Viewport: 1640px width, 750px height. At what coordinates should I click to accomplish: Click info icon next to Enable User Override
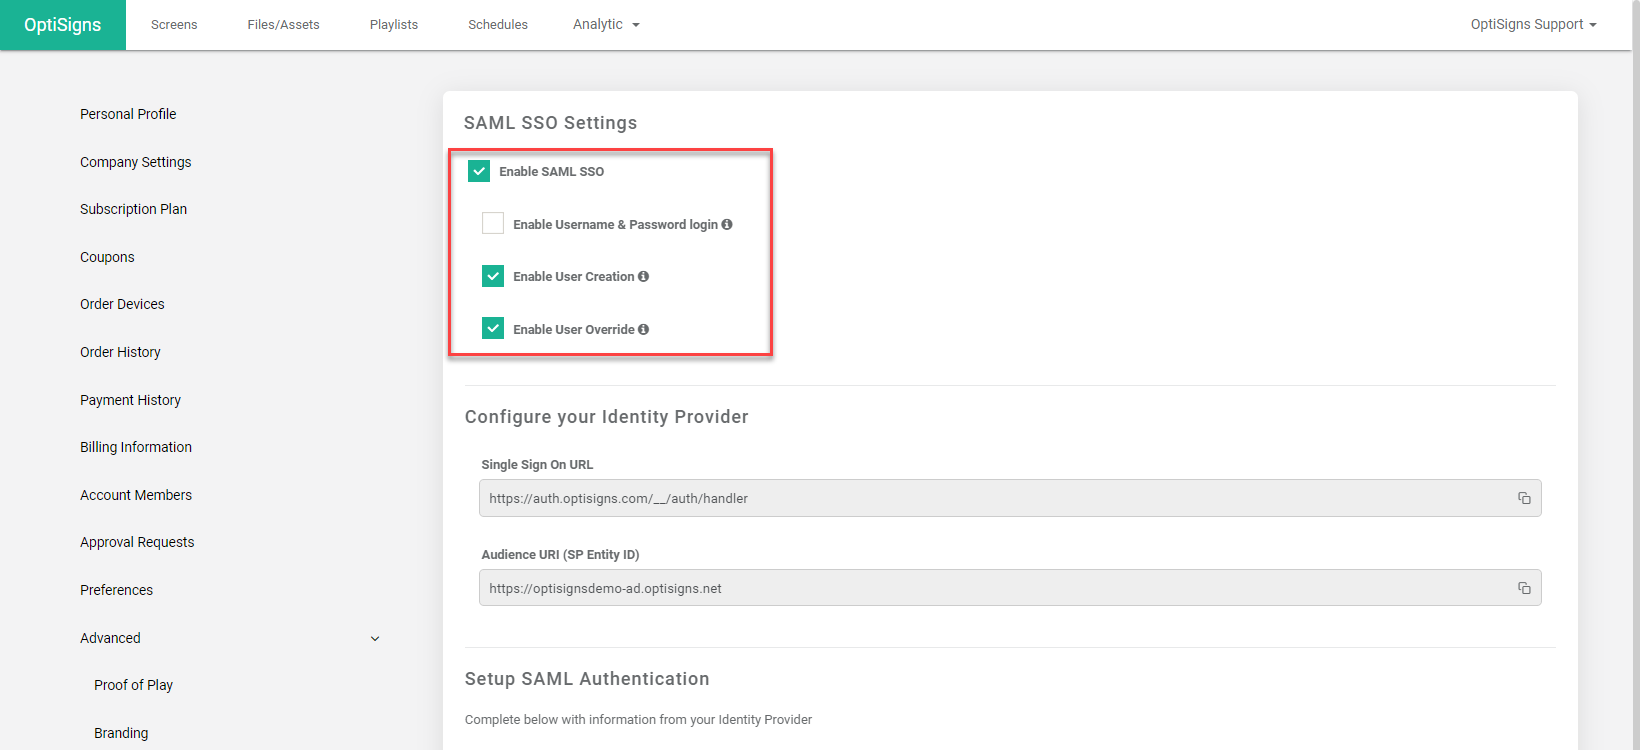643,329
